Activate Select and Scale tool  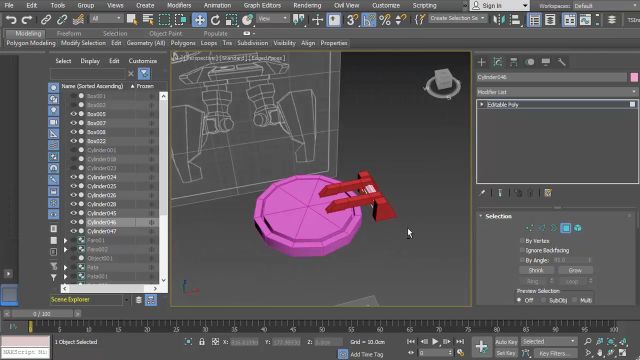point(231,20)
